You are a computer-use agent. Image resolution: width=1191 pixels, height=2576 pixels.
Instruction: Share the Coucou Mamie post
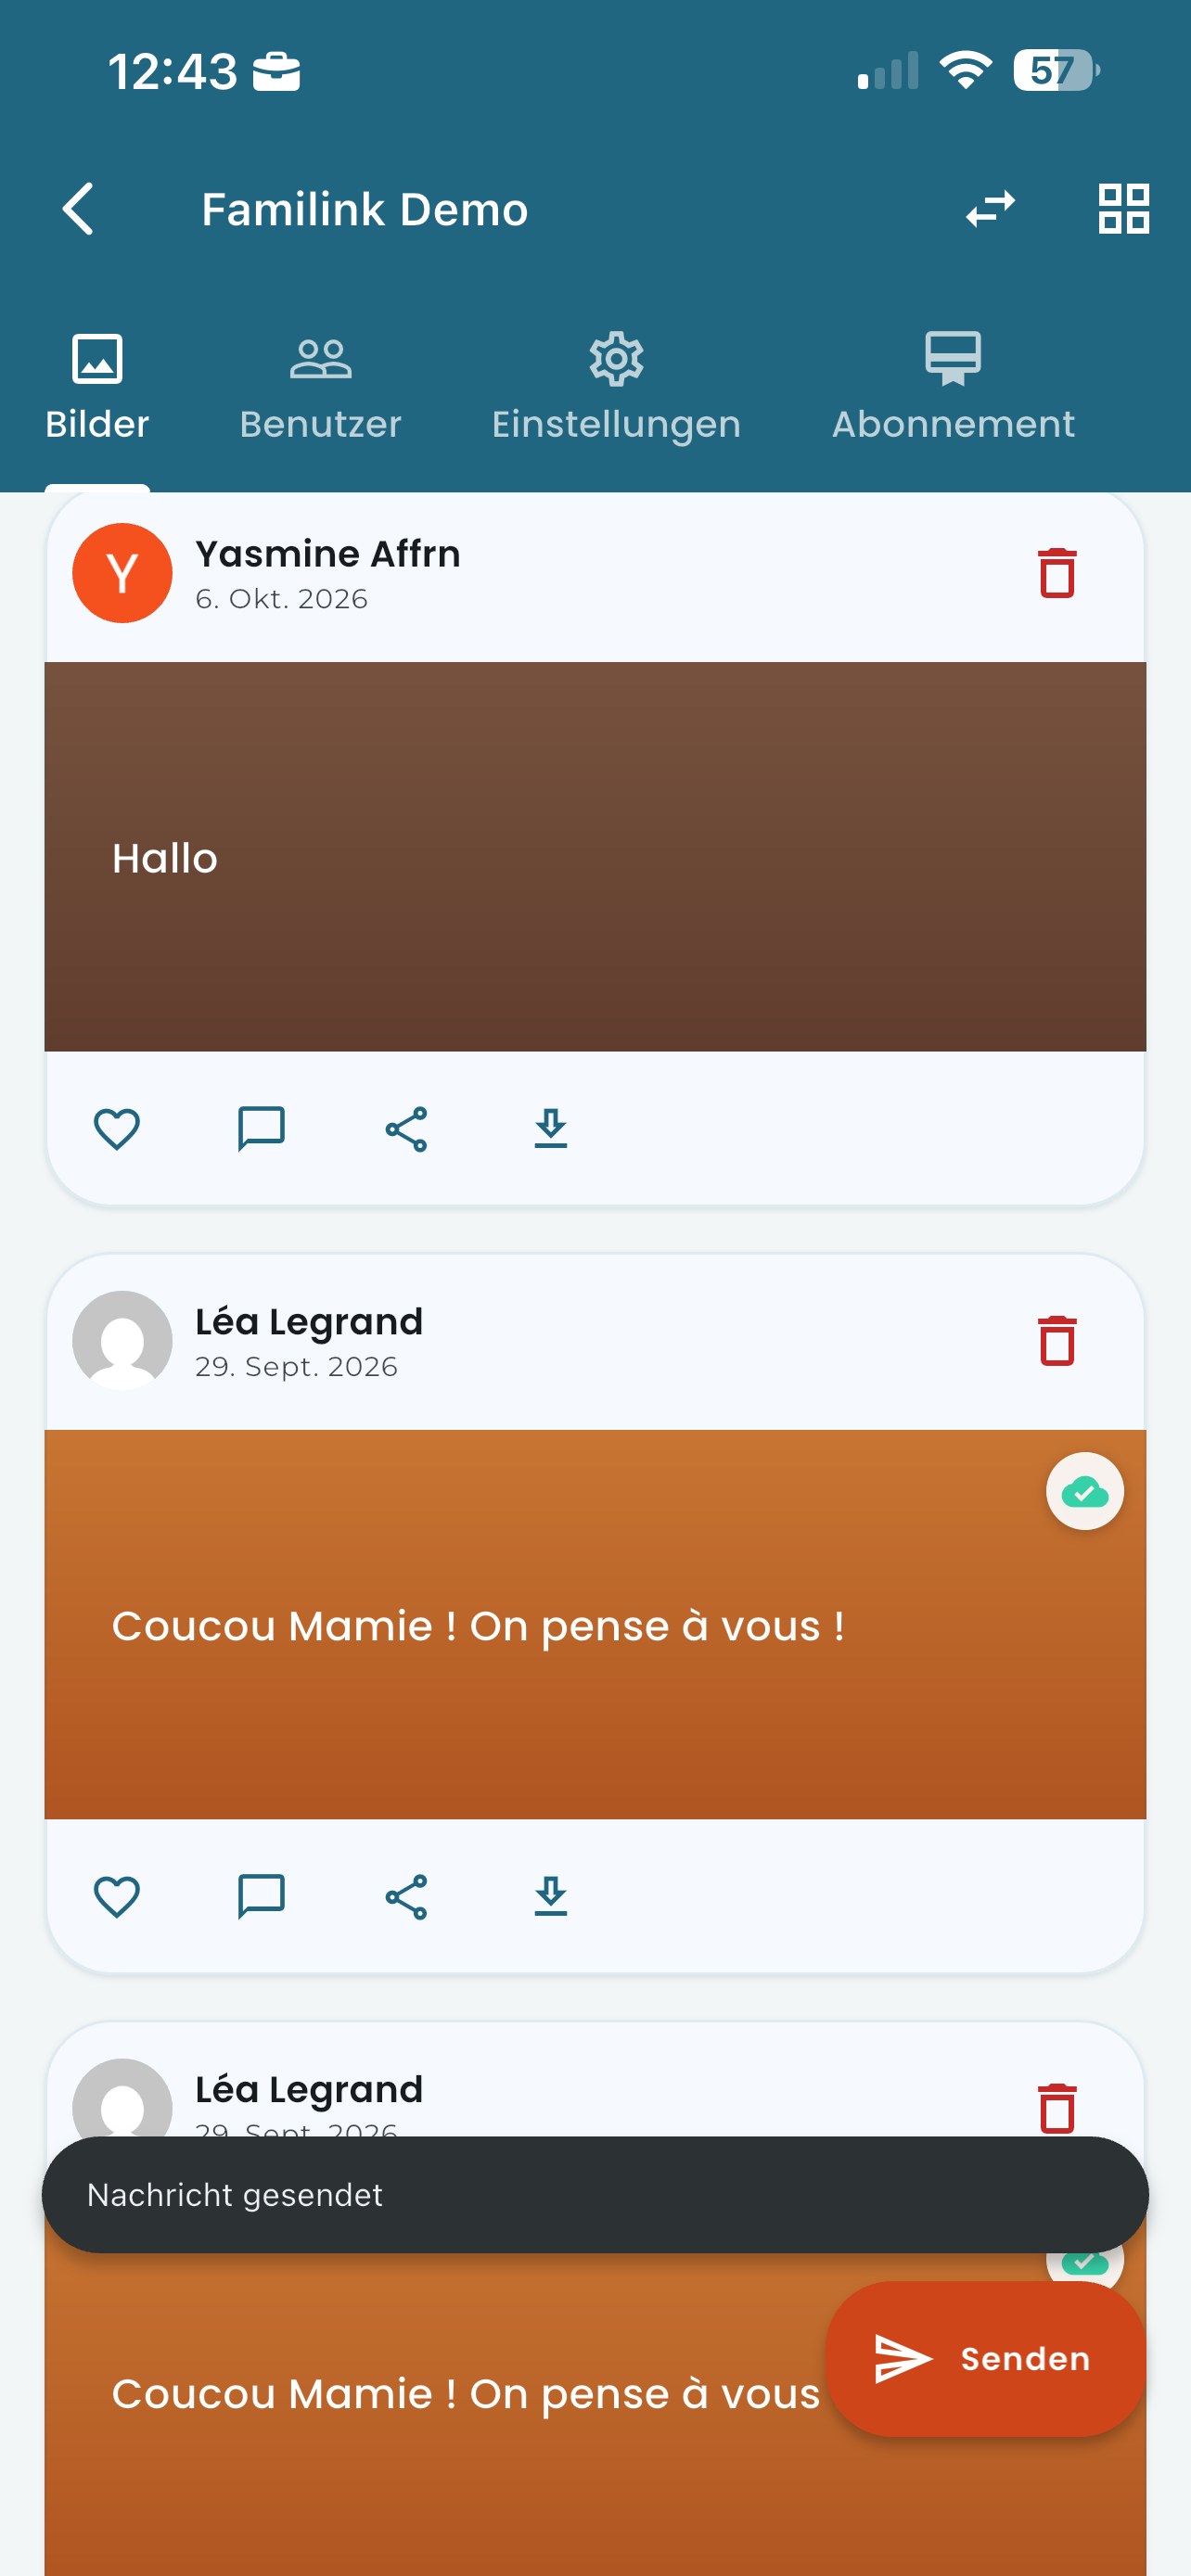point(406,1897)
